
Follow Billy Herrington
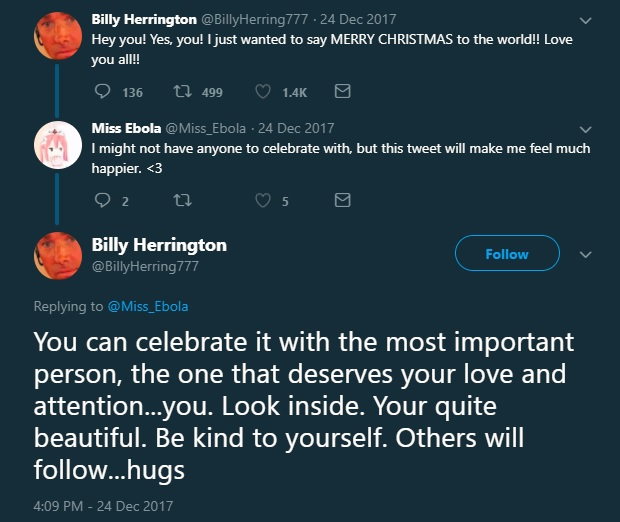(507, 253)
